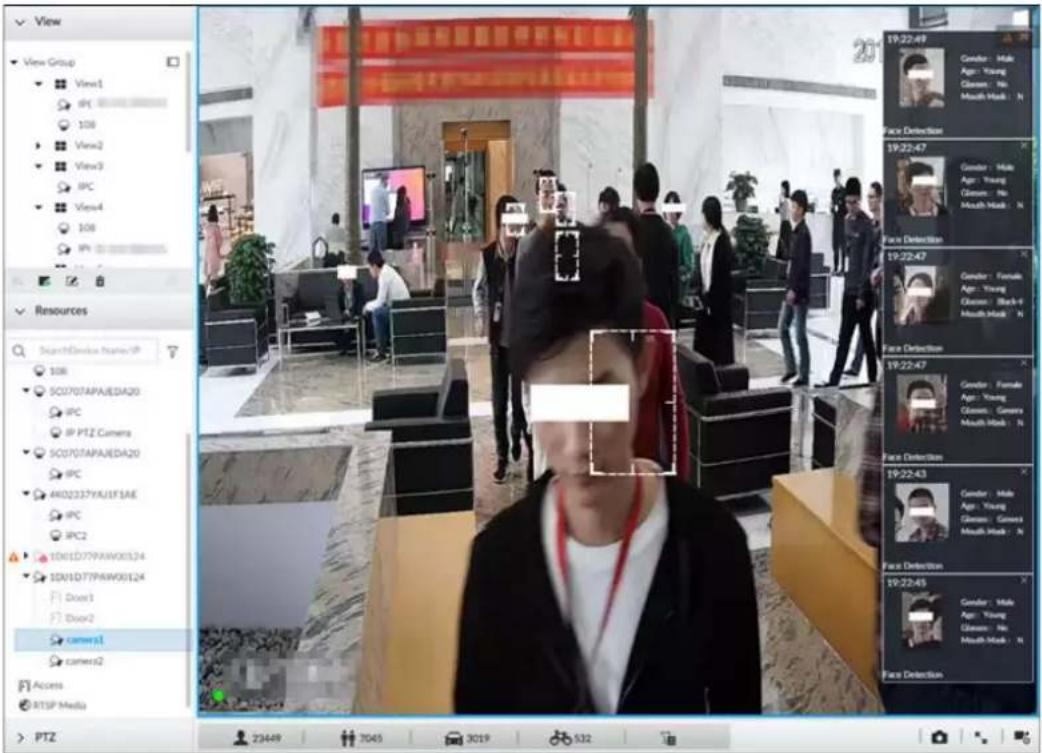Select Door2 in the device tree
Screen dimensions: 1042x753
pyautogui.click(x=73, y=618)
